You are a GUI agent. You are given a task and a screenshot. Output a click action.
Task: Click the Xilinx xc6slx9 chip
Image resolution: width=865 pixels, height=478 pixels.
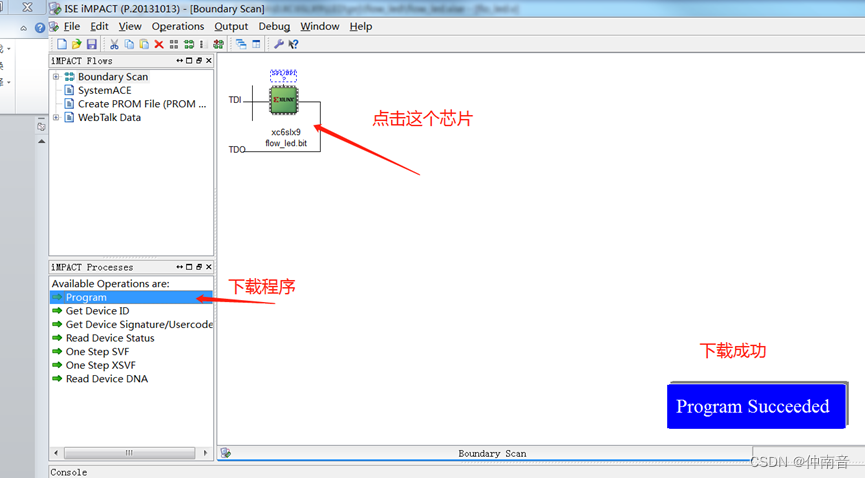[284, 100]
